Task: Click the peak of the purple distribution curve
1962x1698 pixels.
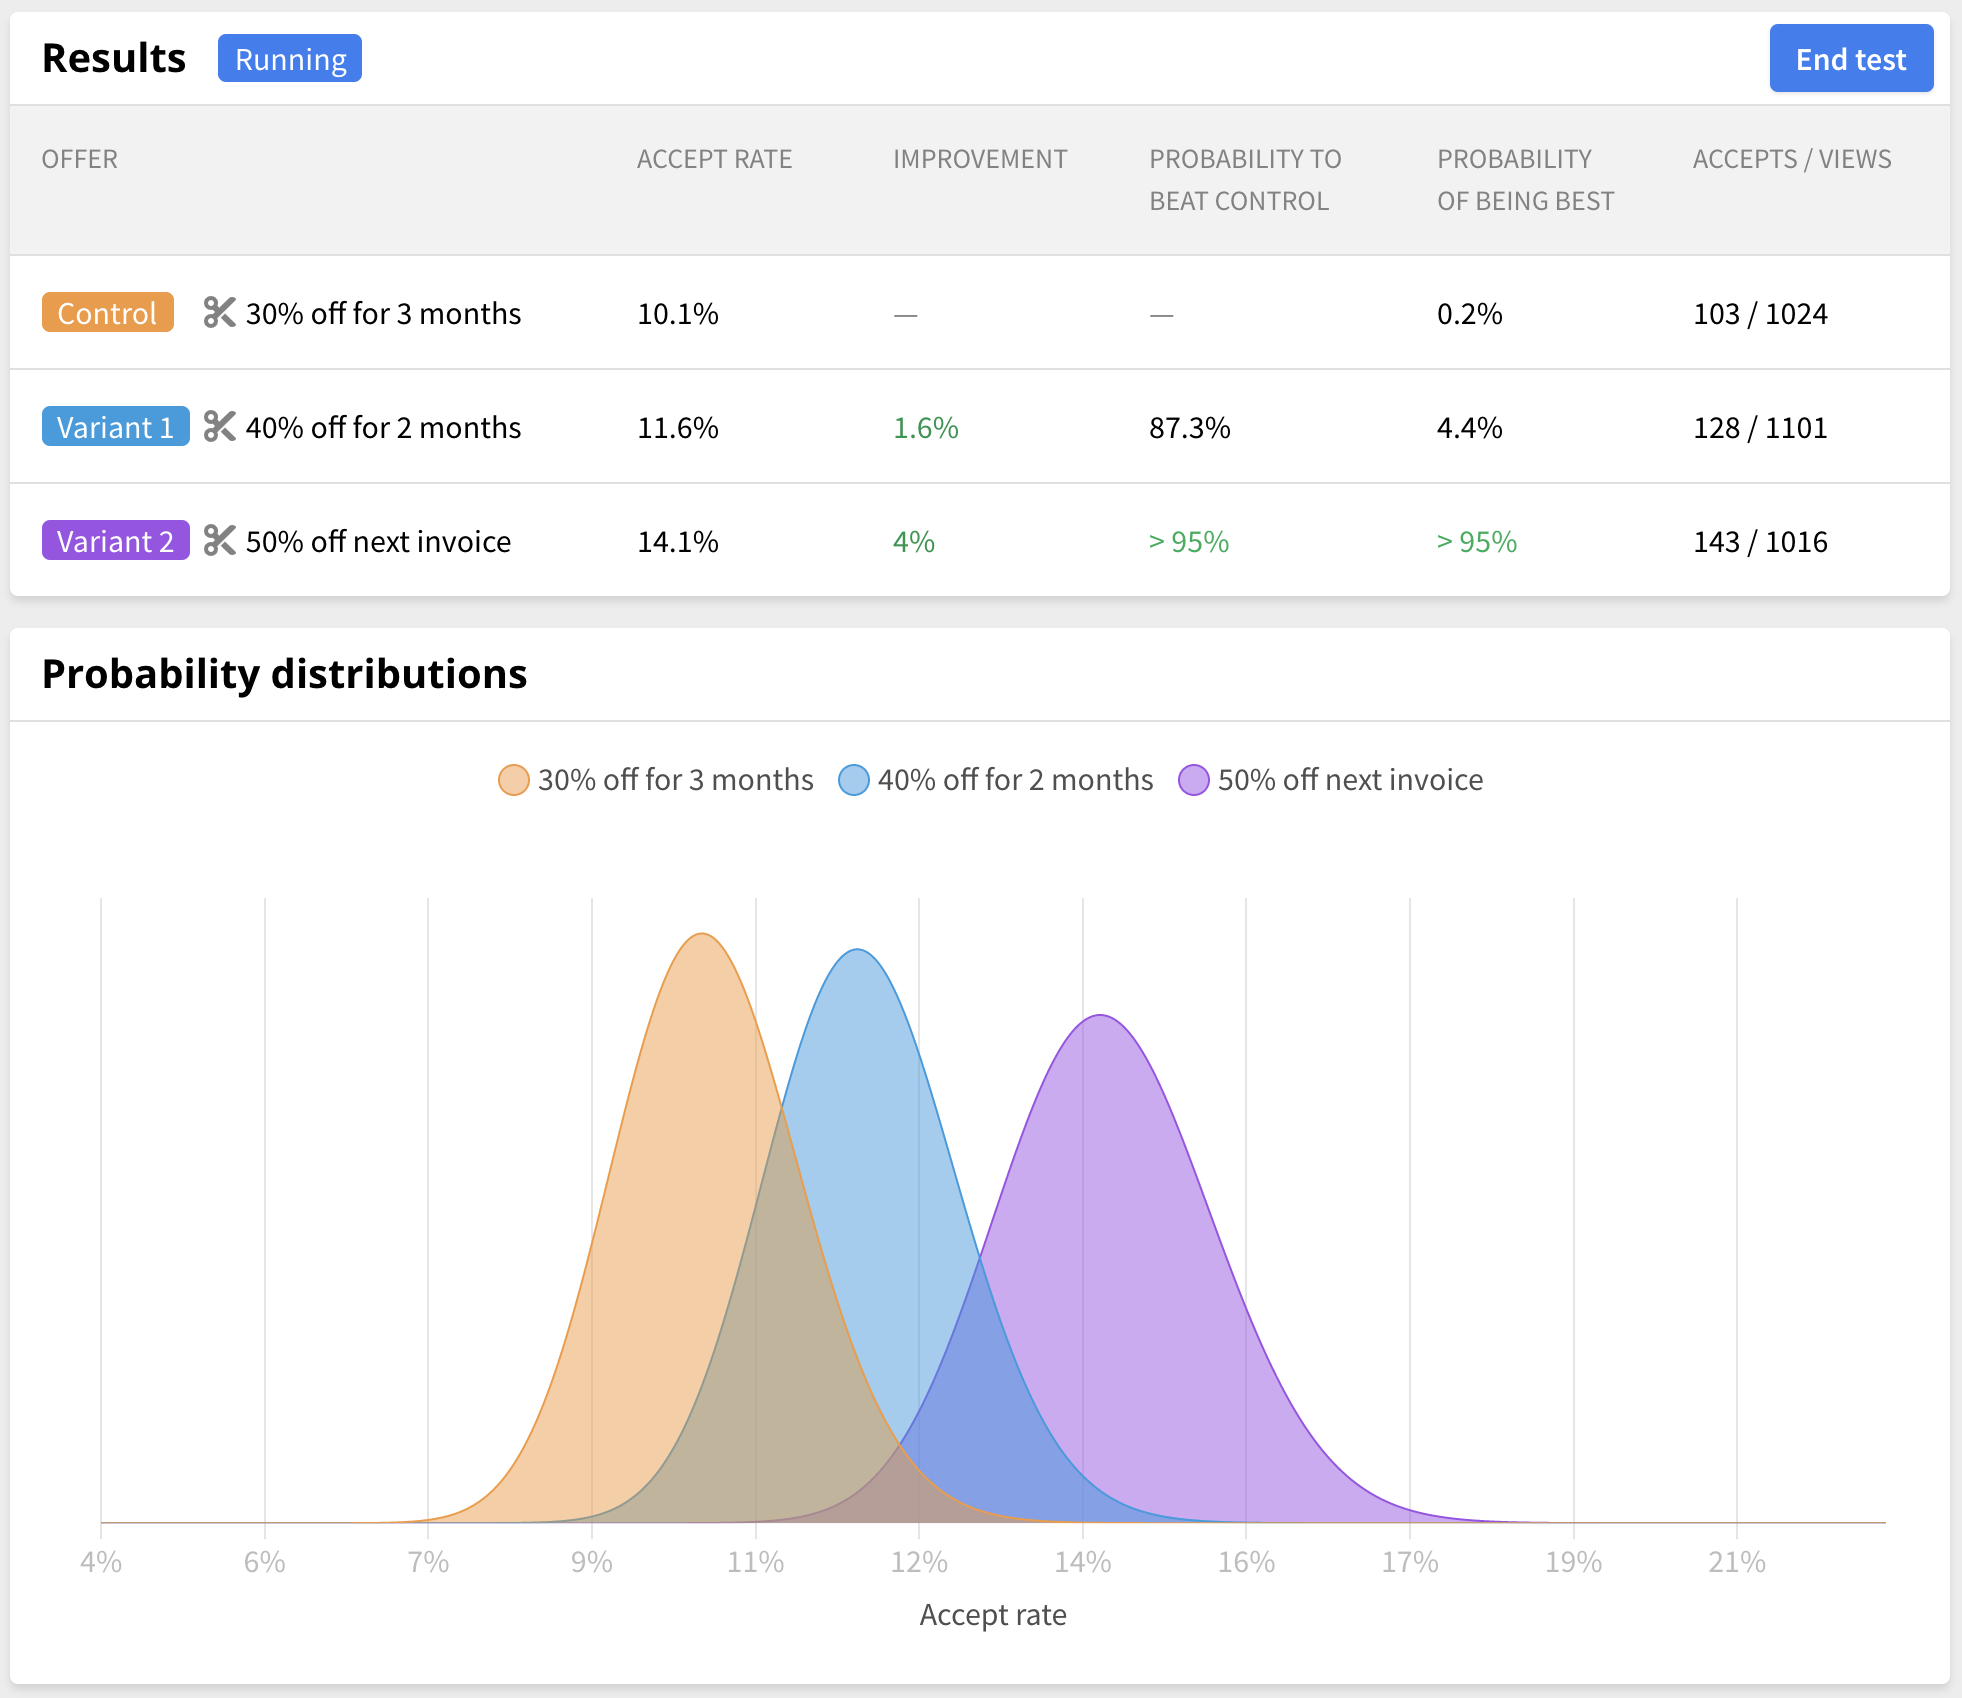Action: click(x=1100, y=1017)
